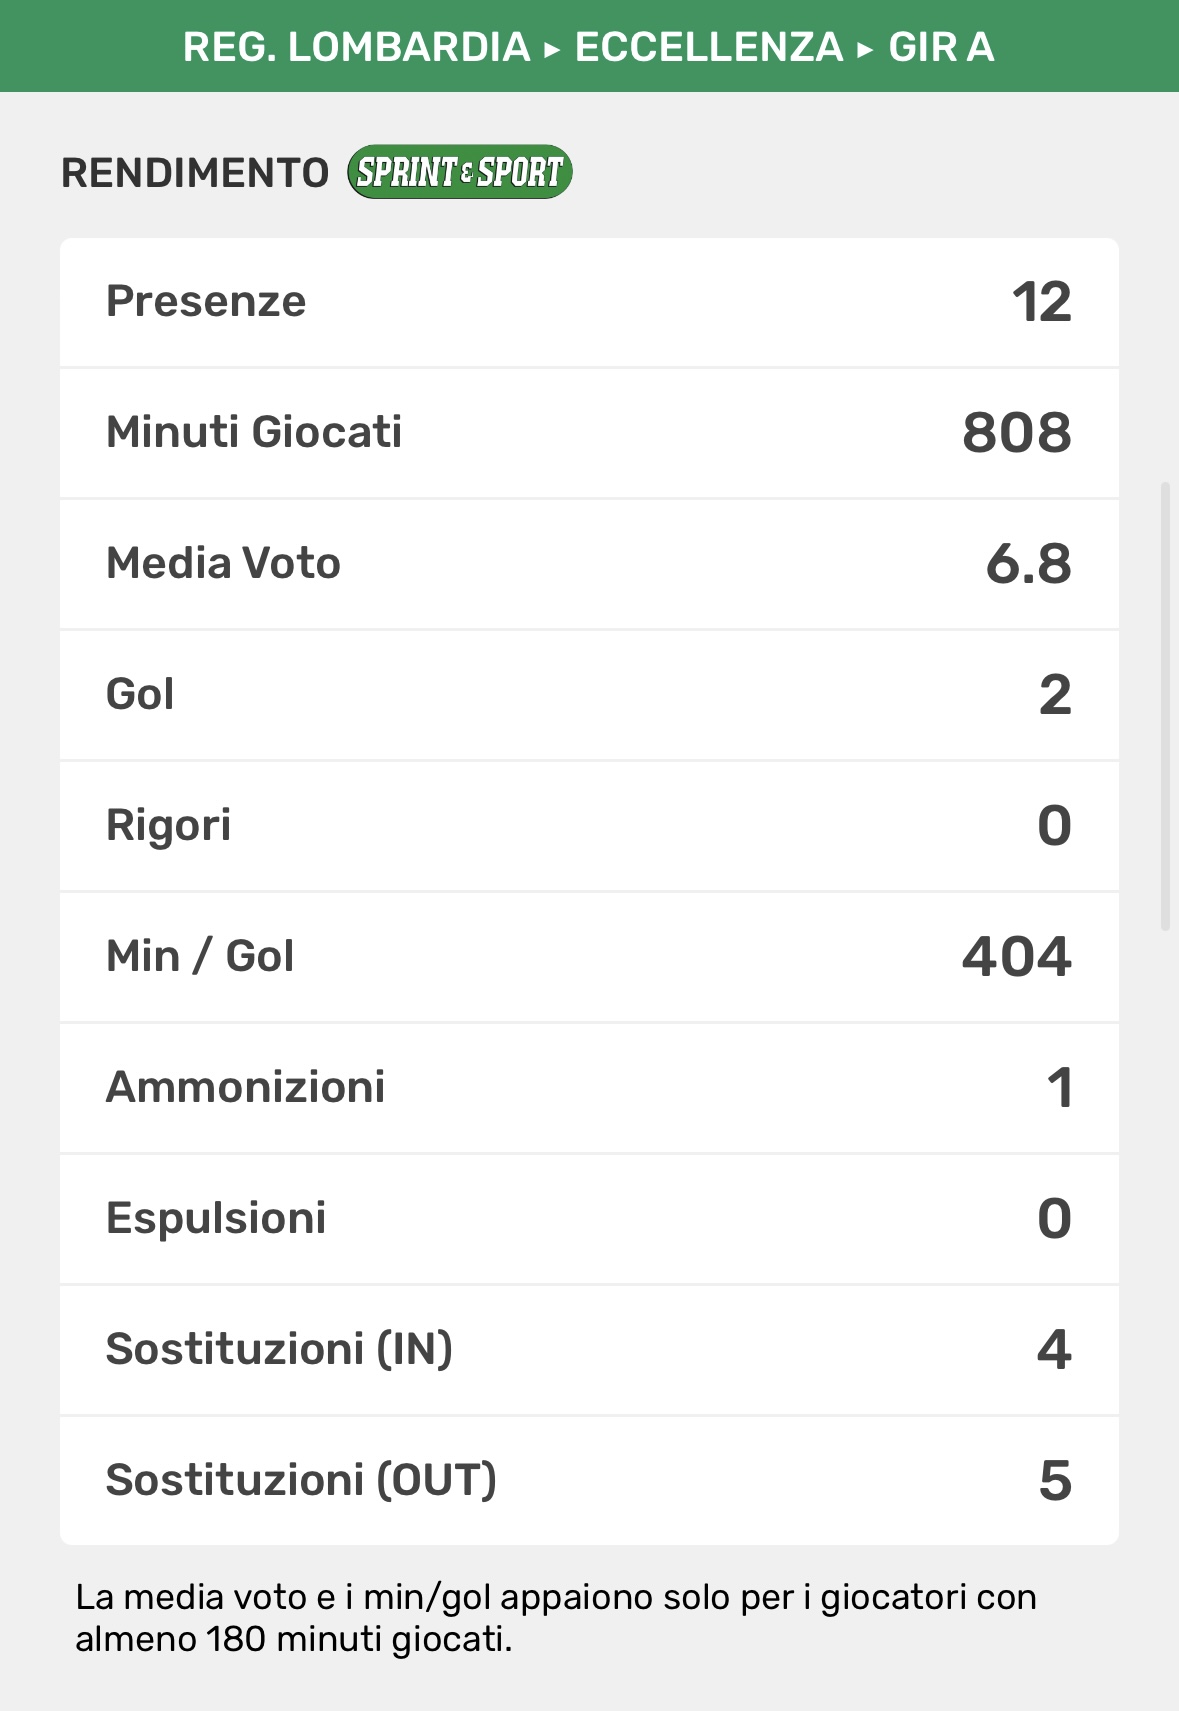Click the 6.8 average rating value
Image resolution: width=1179 pixels, height=1711 pixels.
tap(1028, 564)
